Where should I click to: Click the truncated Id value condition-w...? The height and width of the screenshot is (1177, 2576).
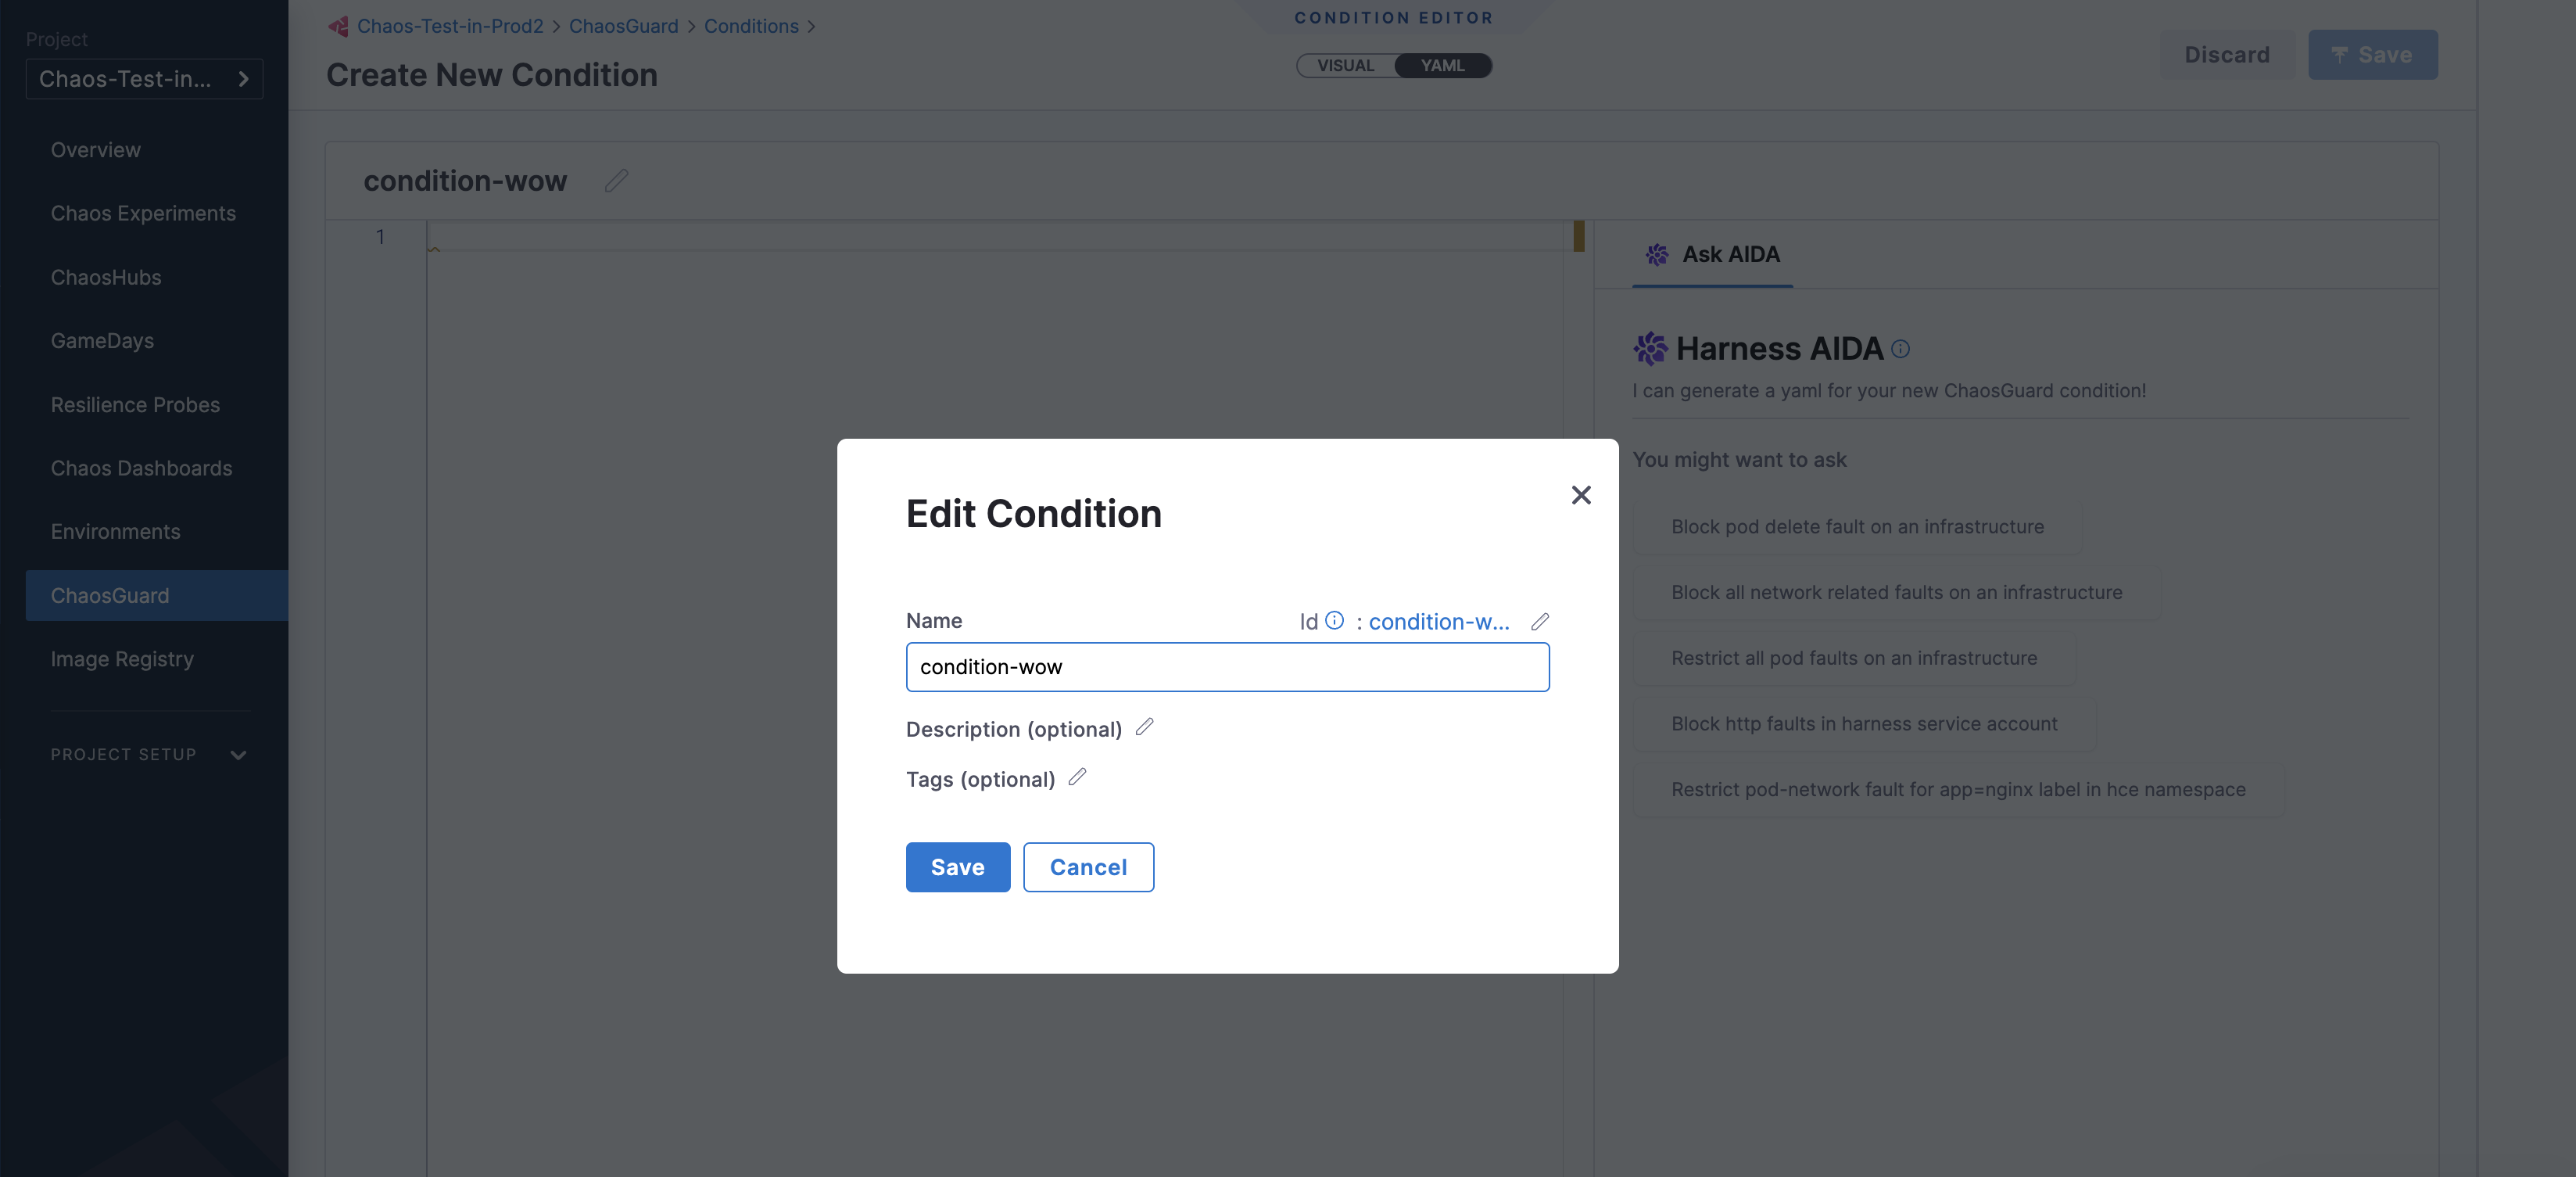1438,621
